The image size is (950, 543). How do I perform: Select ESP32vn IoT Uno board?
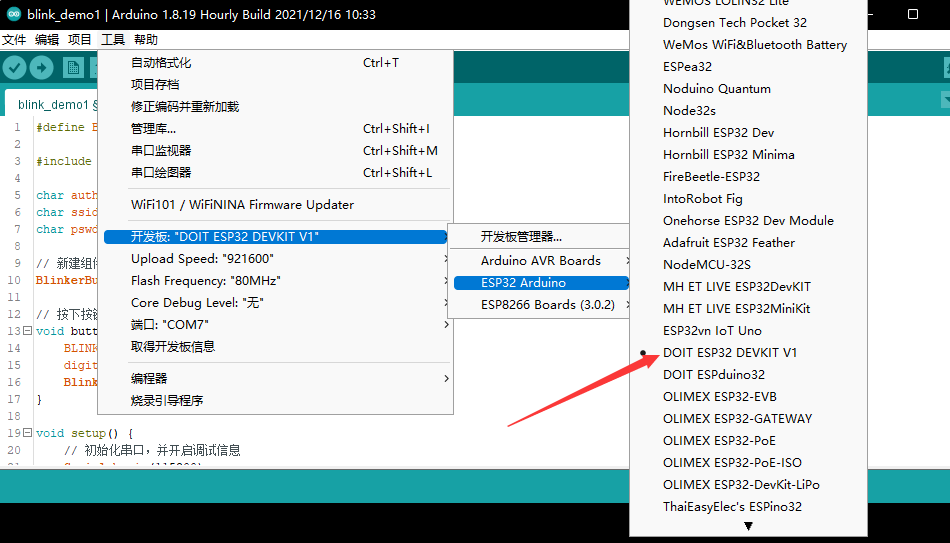point(748,331)
